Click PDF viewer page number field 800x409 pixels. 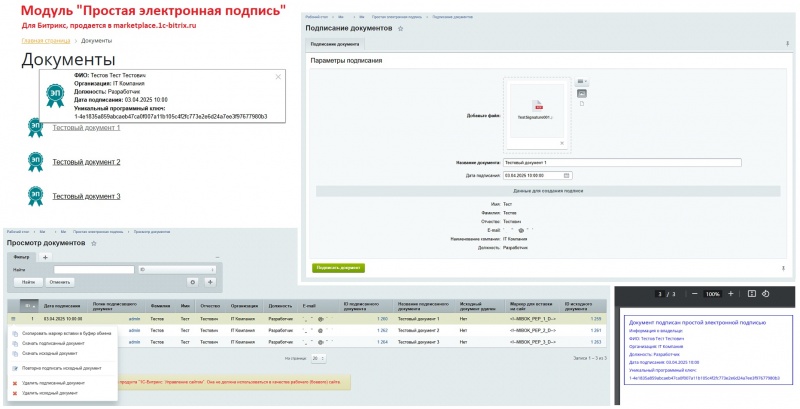(x=660, y=294)
